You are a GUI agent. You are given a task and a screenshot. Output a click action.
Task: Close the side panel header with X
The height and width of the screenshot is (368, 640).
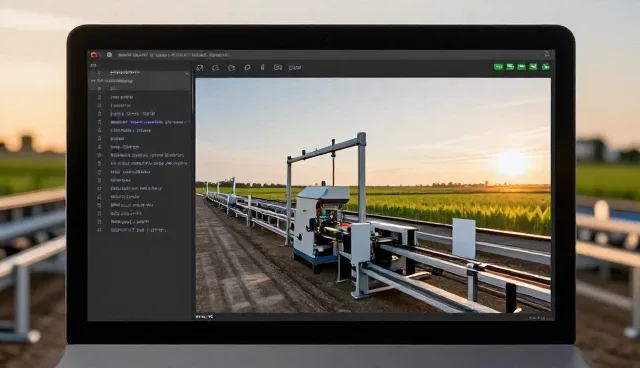point(187,74)
